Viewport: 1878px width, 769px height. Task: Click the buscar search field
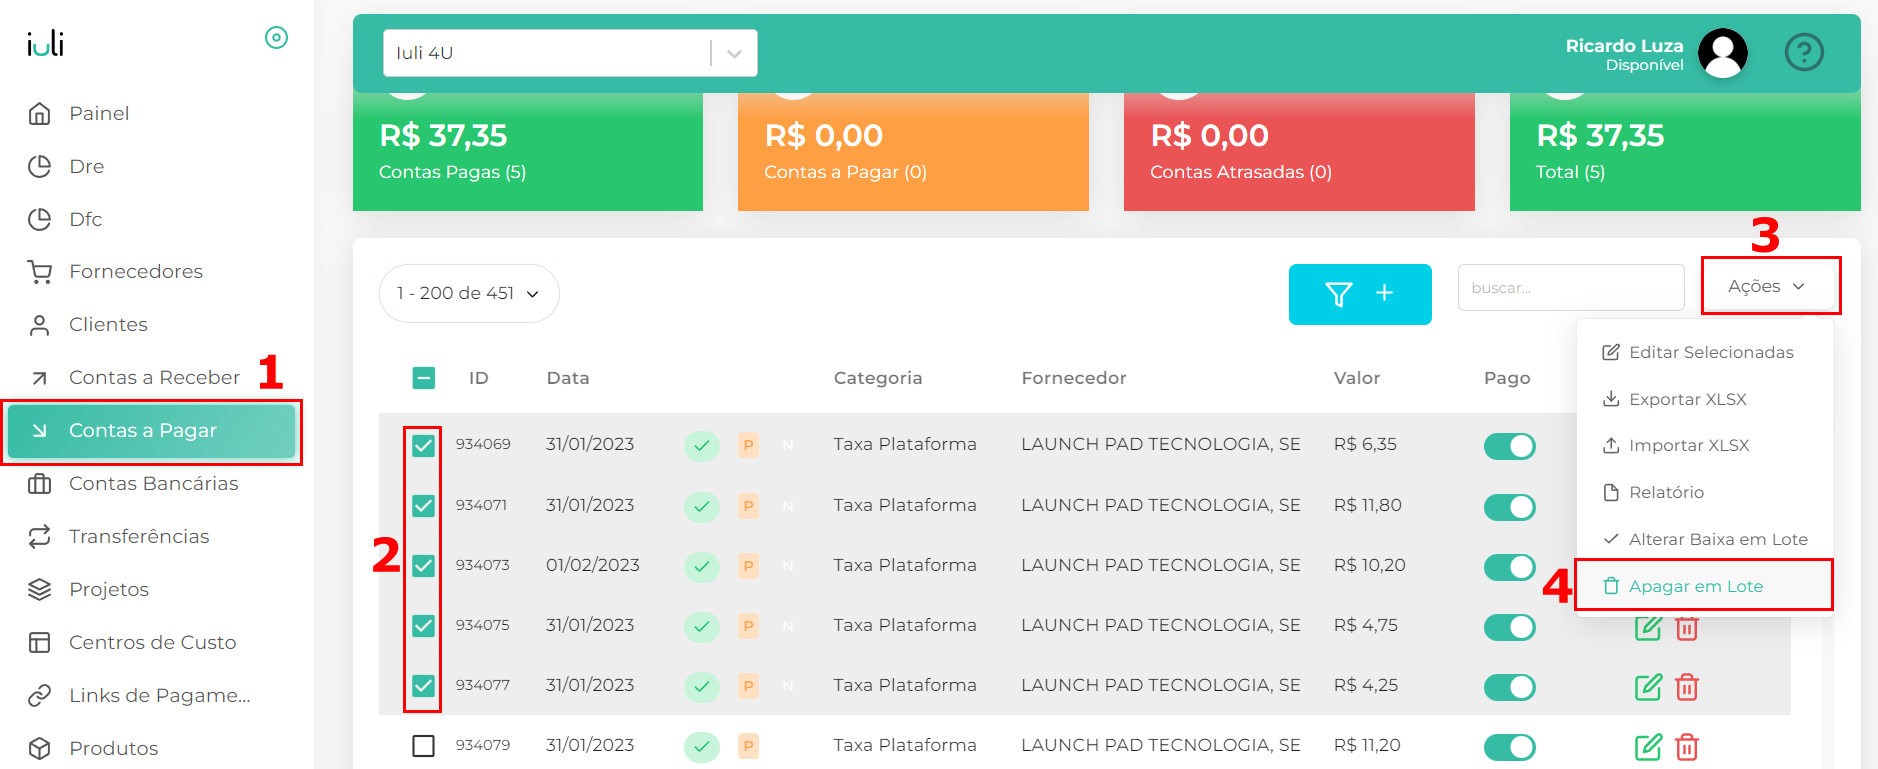click(1569, 288)
